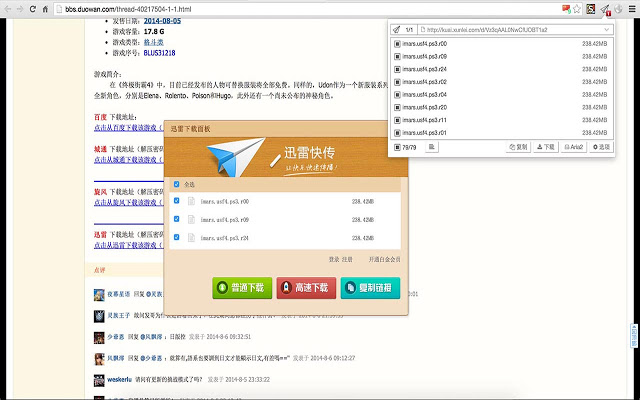Screen dimensions: 640x400
Task: Open the browser home page icon
Action: pos(45,9)
